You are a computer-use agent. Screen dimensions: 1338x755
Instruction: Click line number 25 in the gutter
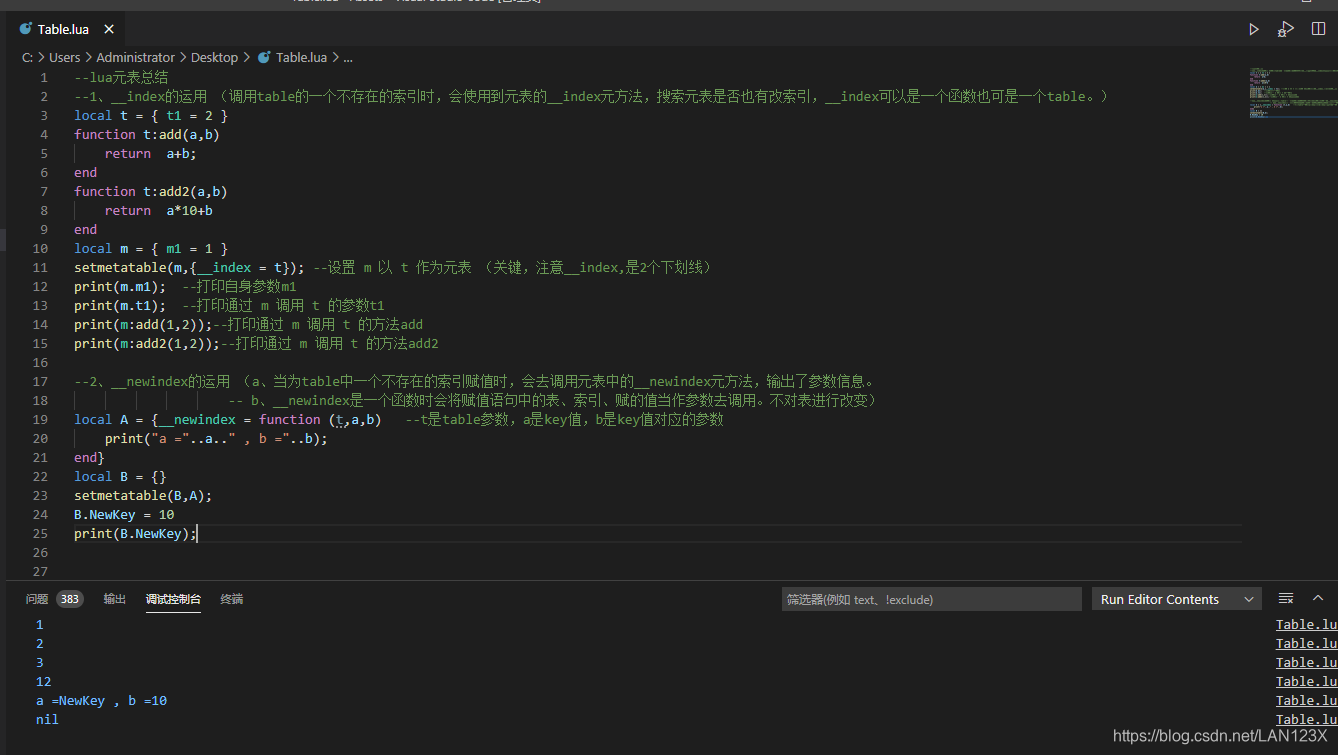40,533
